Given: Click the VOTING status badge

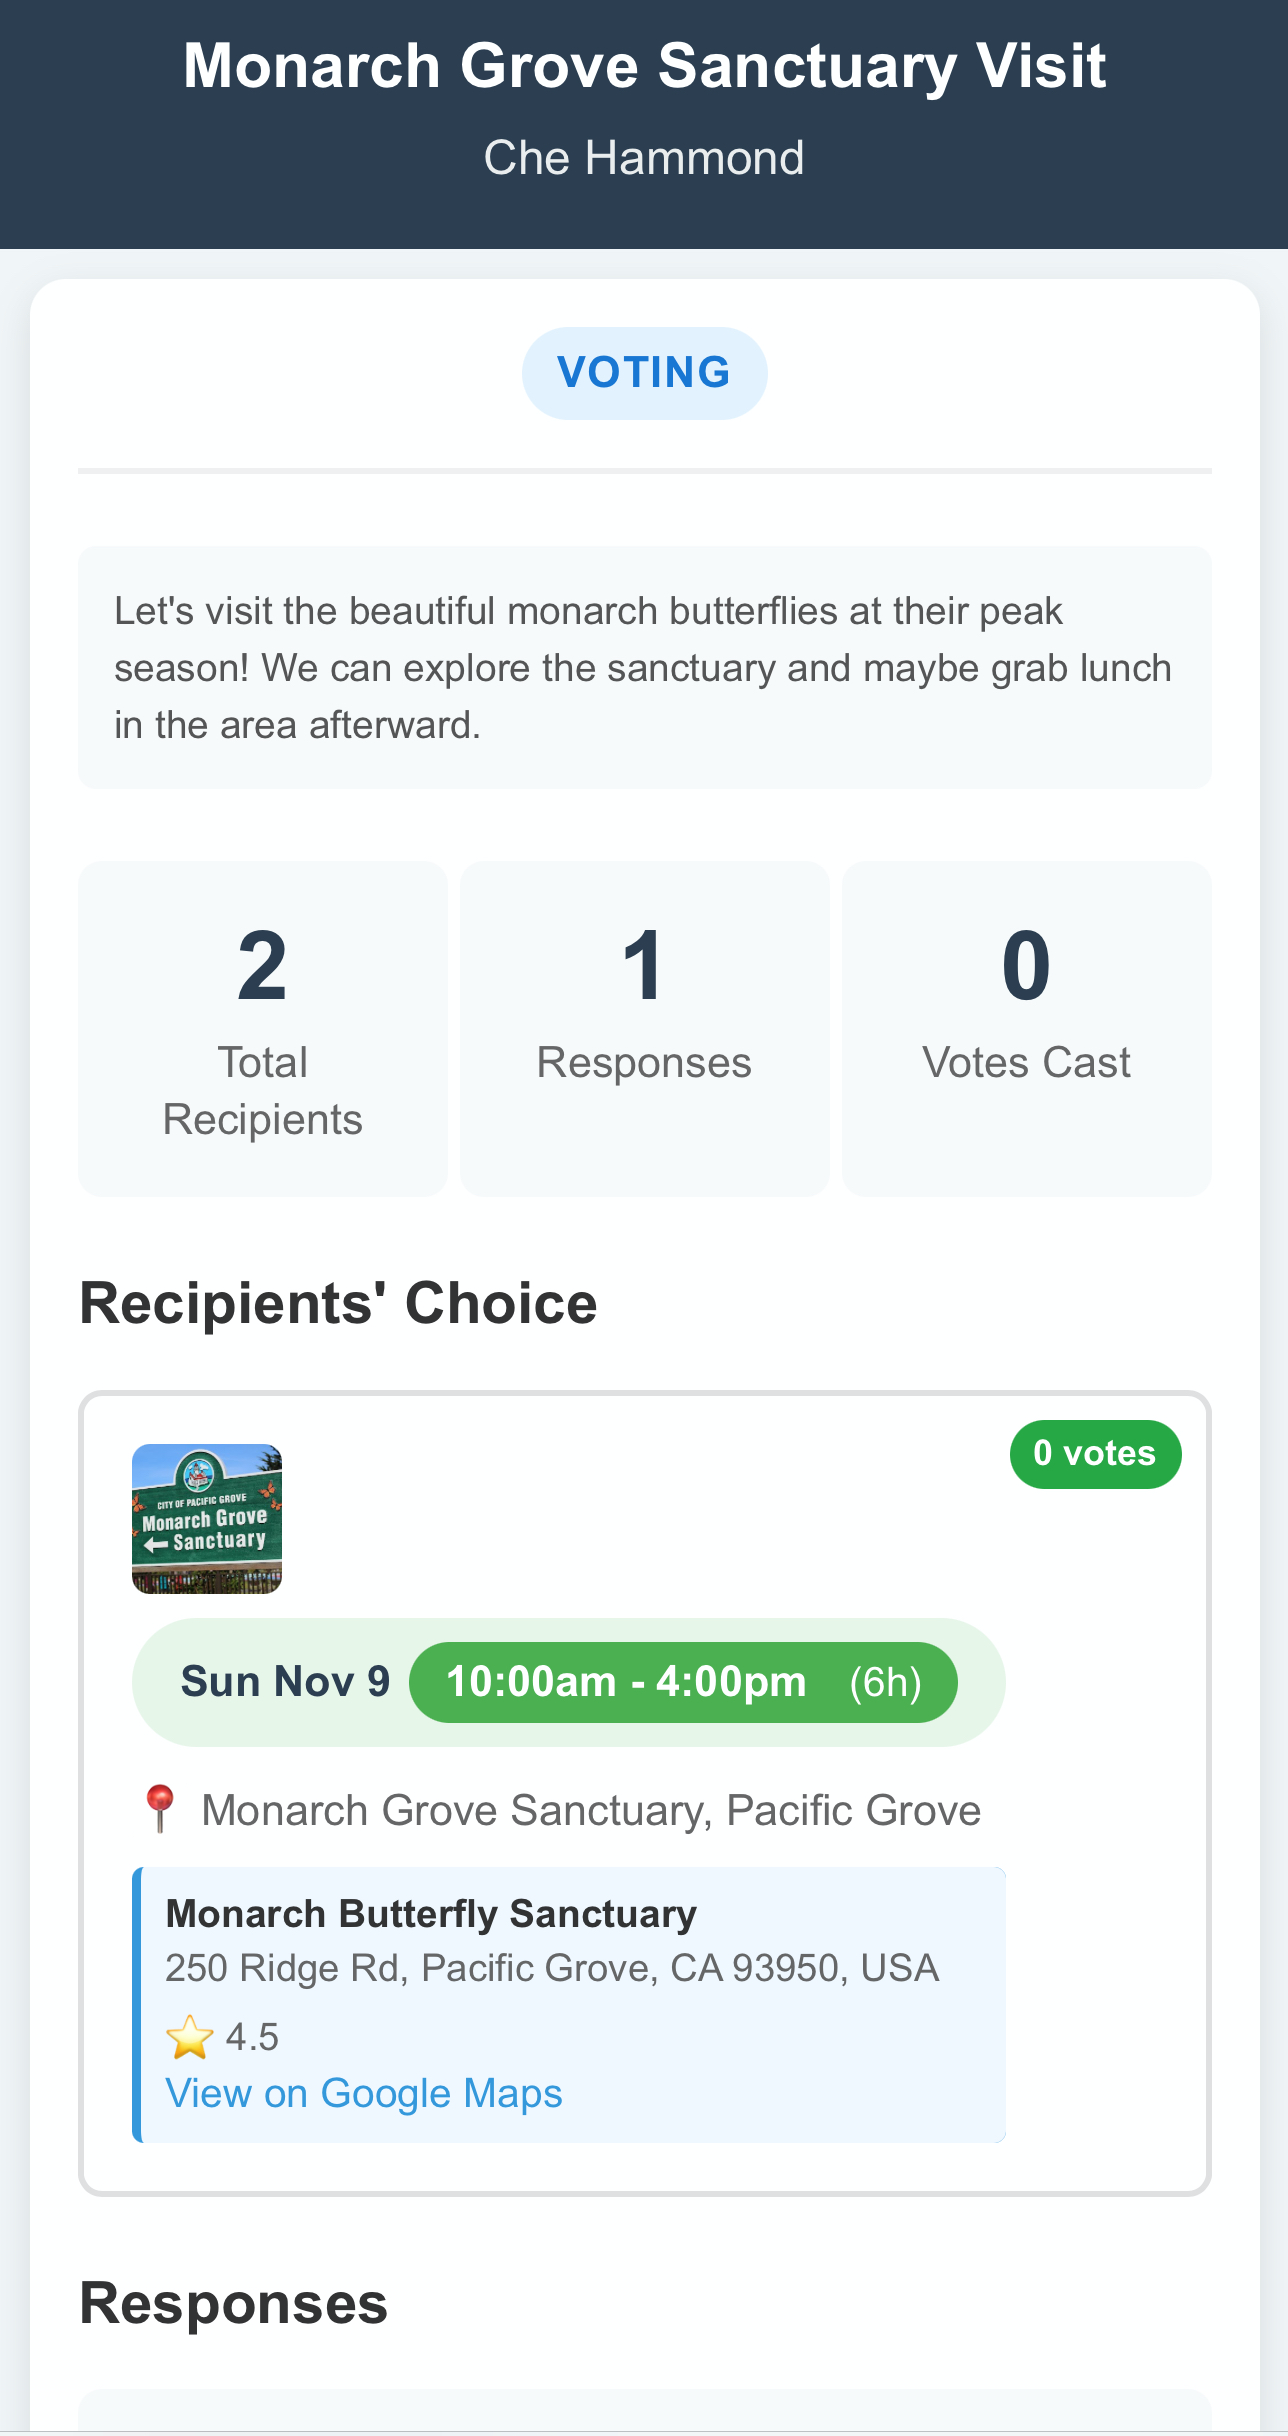Looking at the screenshot, I should (644, 372).
